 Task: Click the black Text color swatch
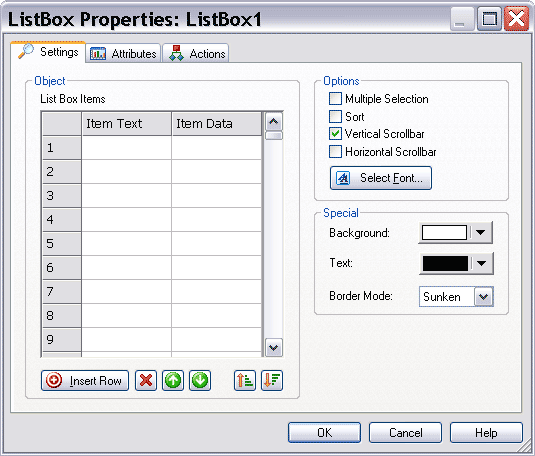click(445, 263)
